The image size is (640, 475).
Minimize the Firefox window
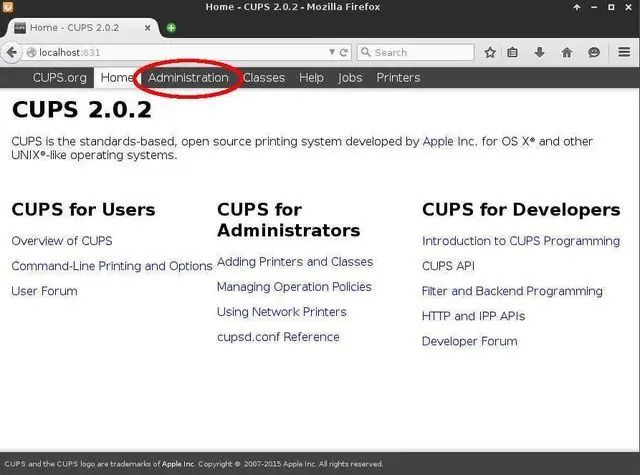click(x=594, y=7)
